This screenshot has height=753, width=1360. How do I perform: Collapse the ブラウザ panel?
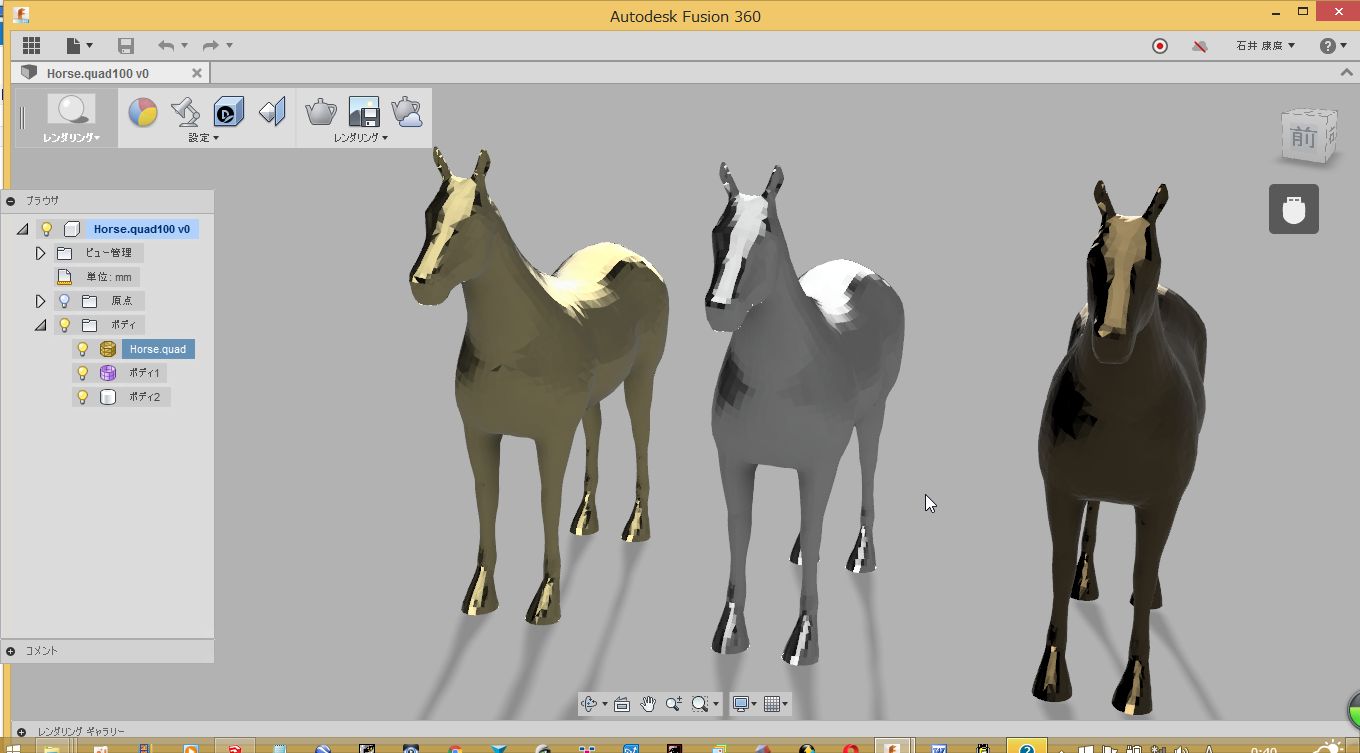coord(10,201)
